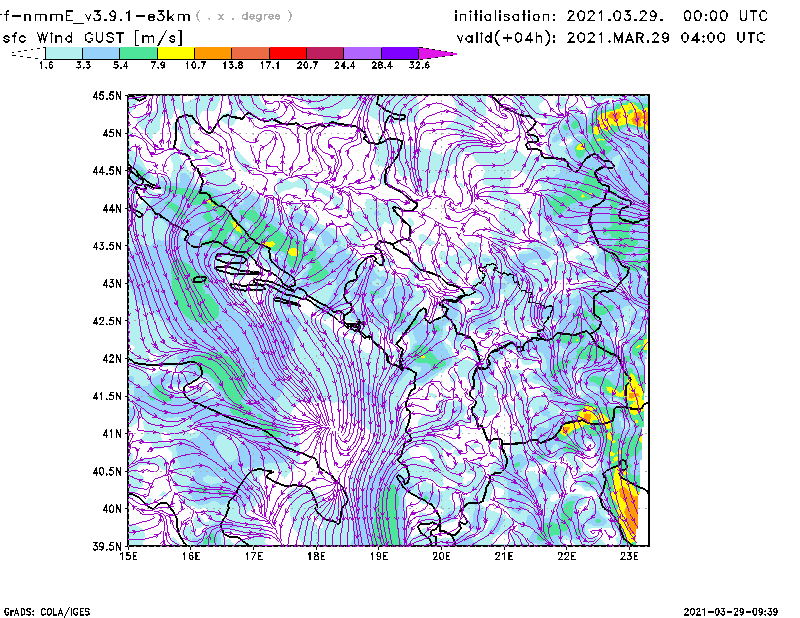Screen dimensions: 800x618
Task: Click the 45.5N latitude label
Action: tap(107, 95)
